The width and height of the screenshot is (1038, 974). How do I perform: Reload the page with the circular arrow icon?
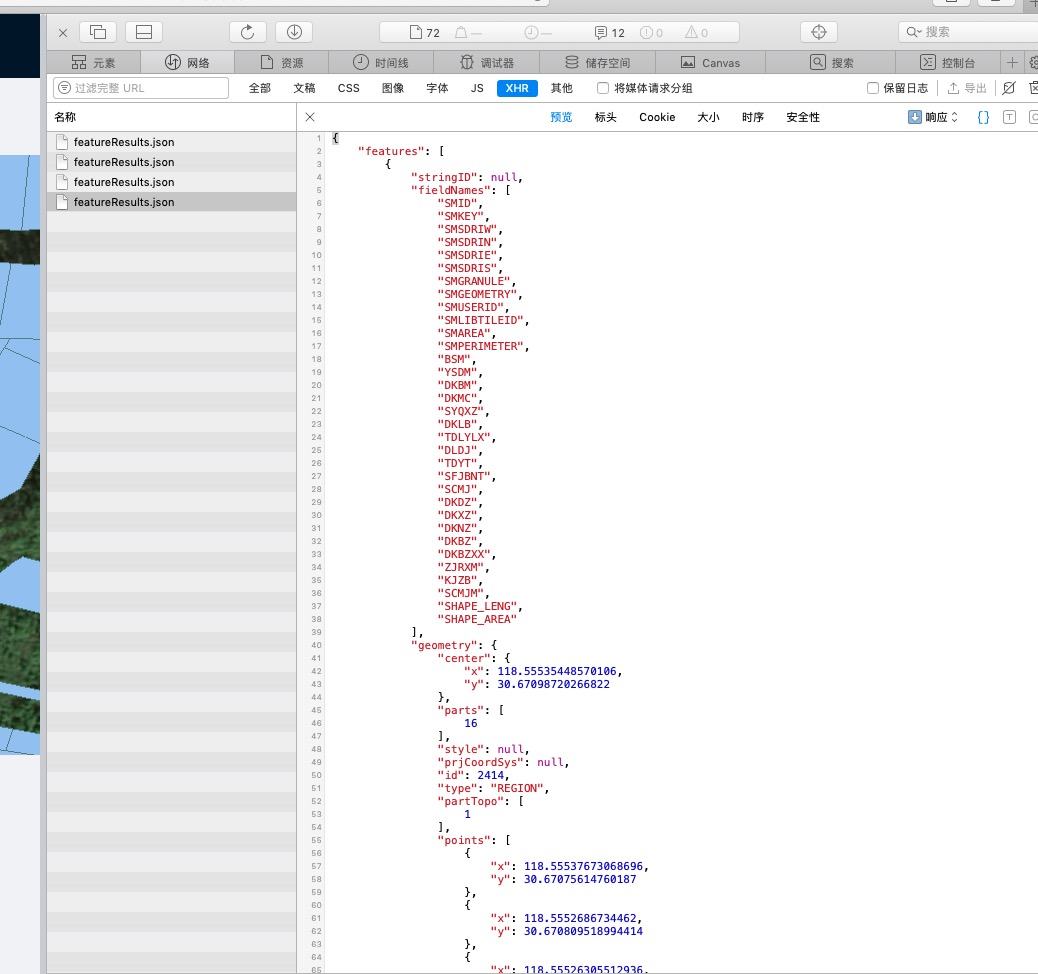(248, 32)
